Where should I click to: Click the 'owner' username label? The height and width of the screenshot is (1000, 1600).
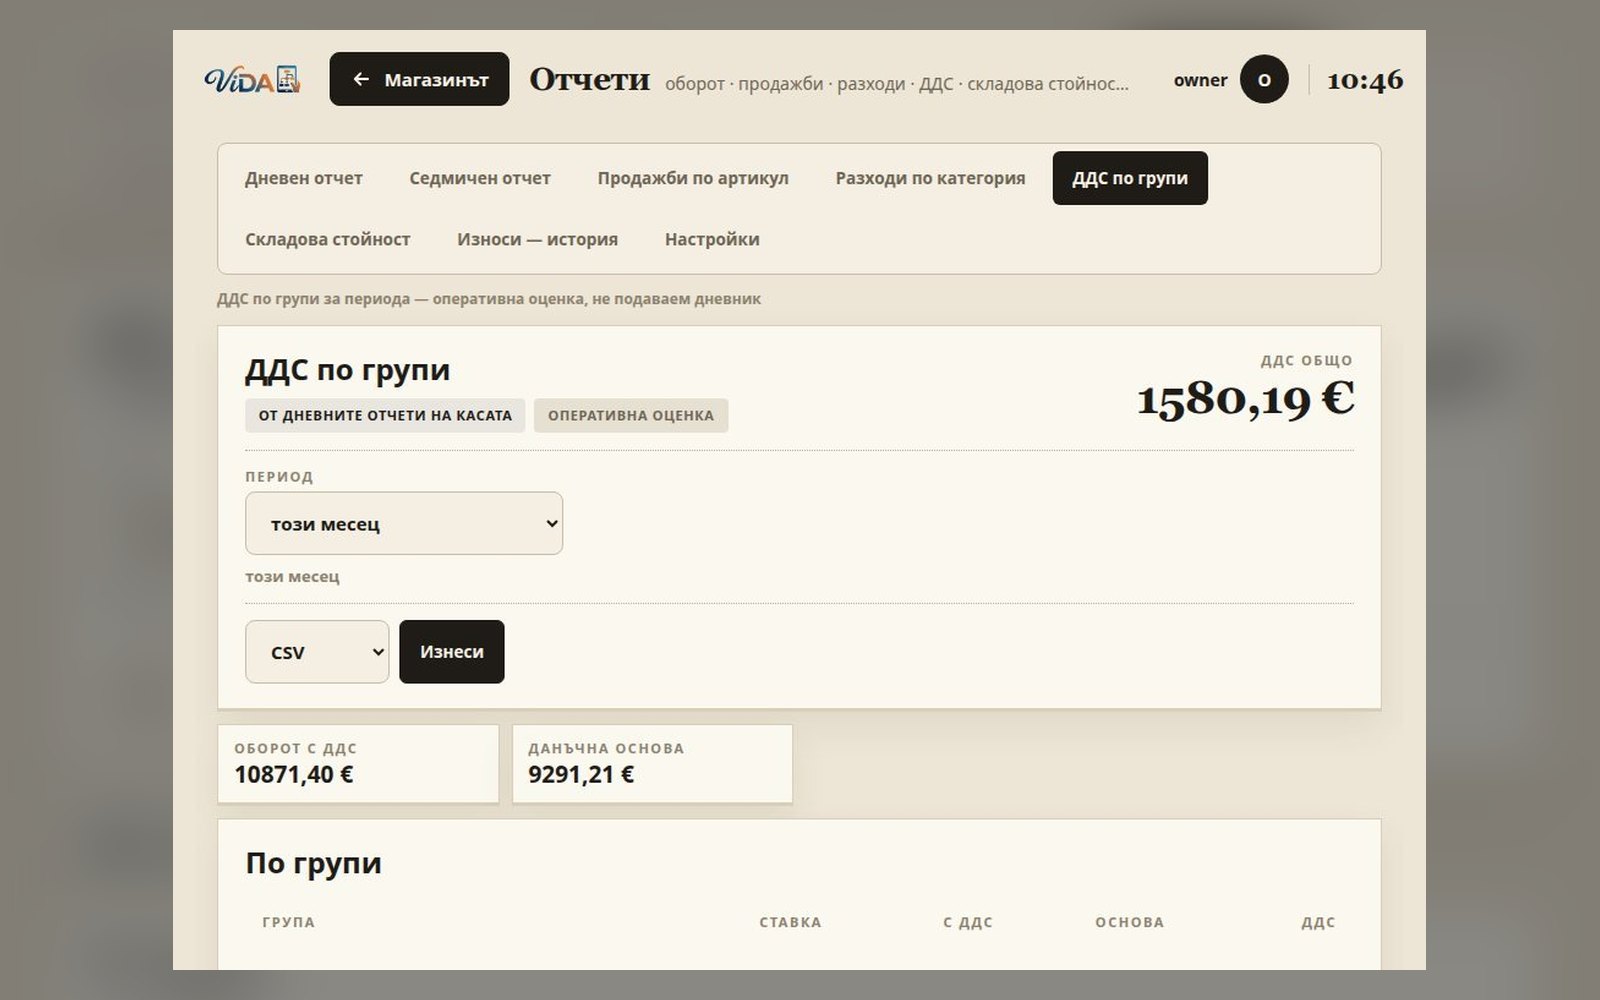point(1200,80)
